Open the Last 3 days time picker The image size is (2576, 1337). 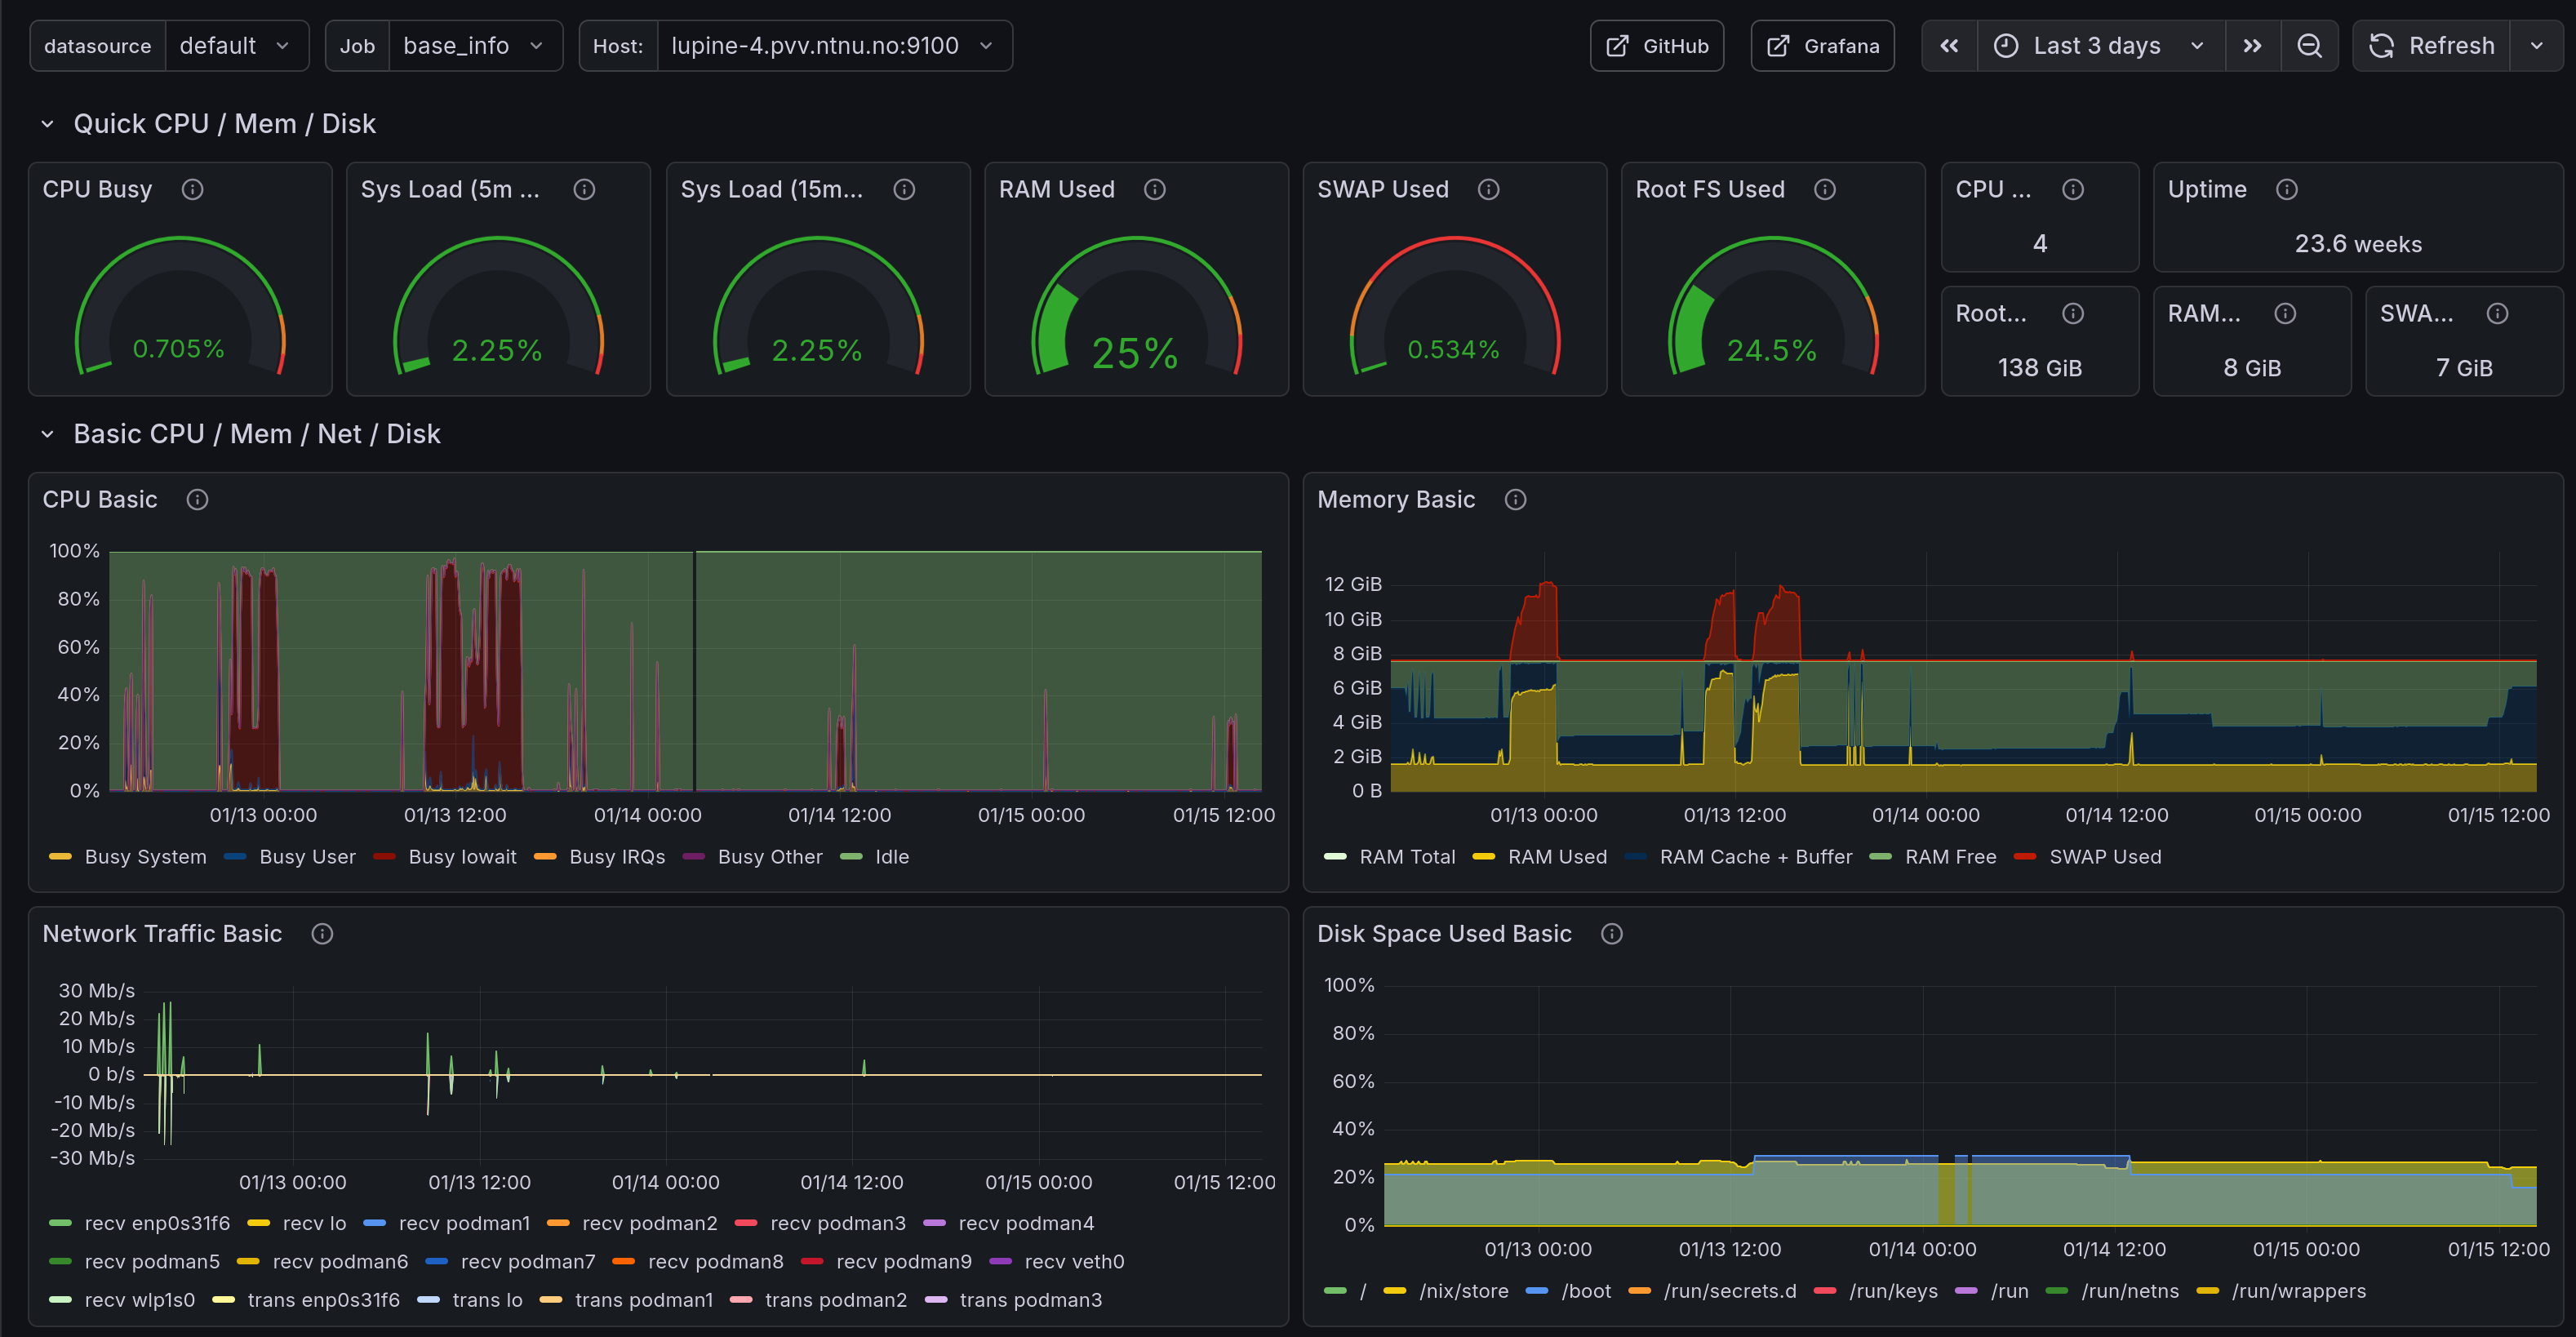2098,46
